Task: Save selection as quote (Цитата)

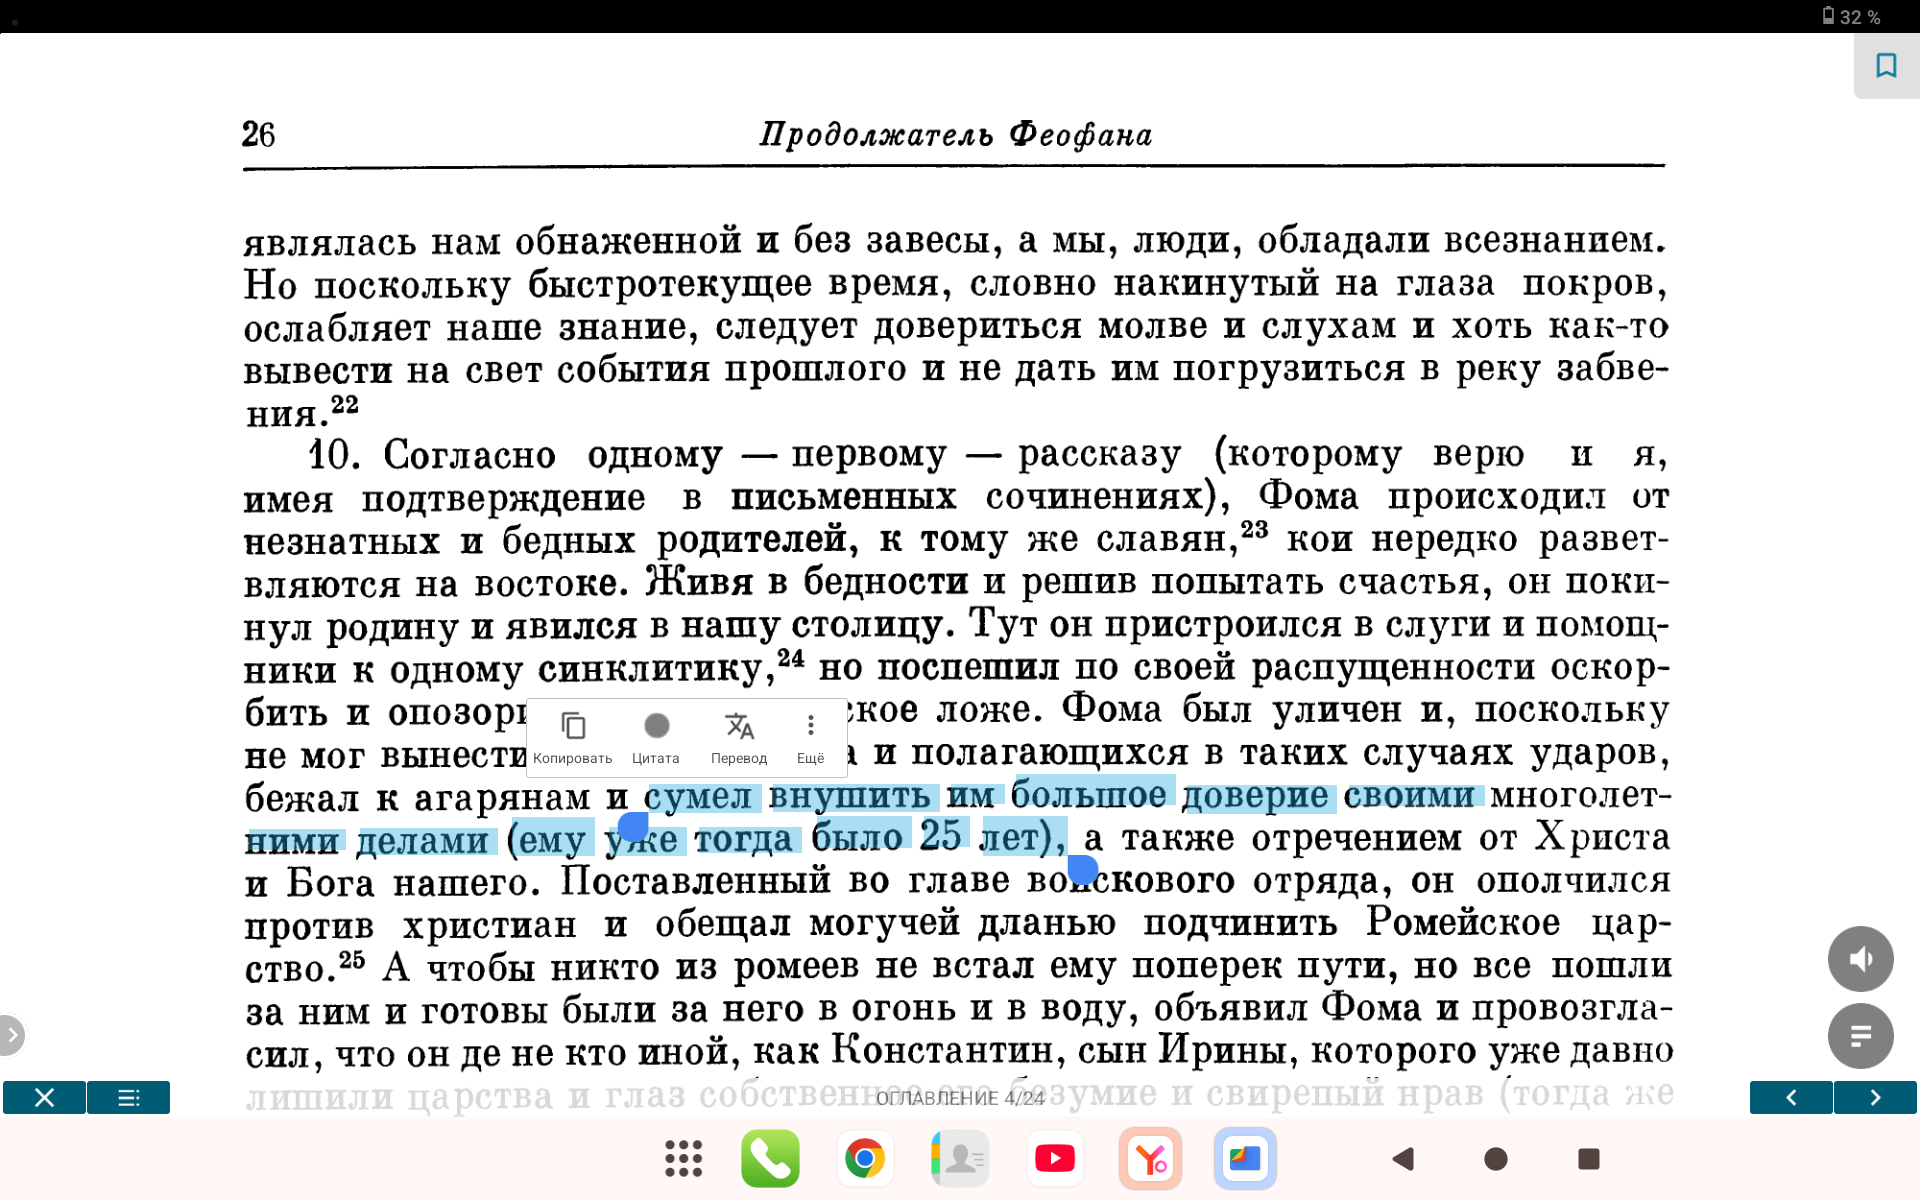Action: [656, 738]
